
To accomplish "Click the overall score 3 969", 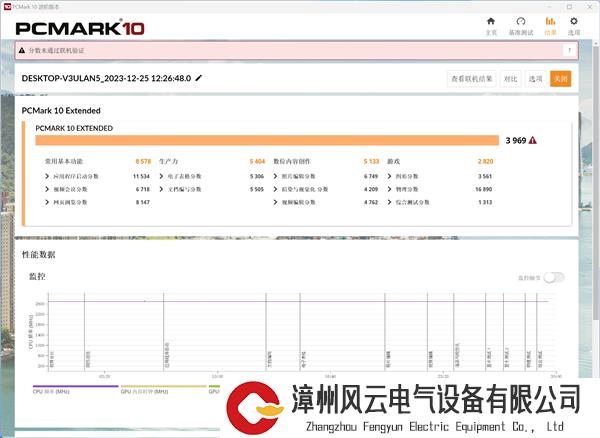I will 515,140.
